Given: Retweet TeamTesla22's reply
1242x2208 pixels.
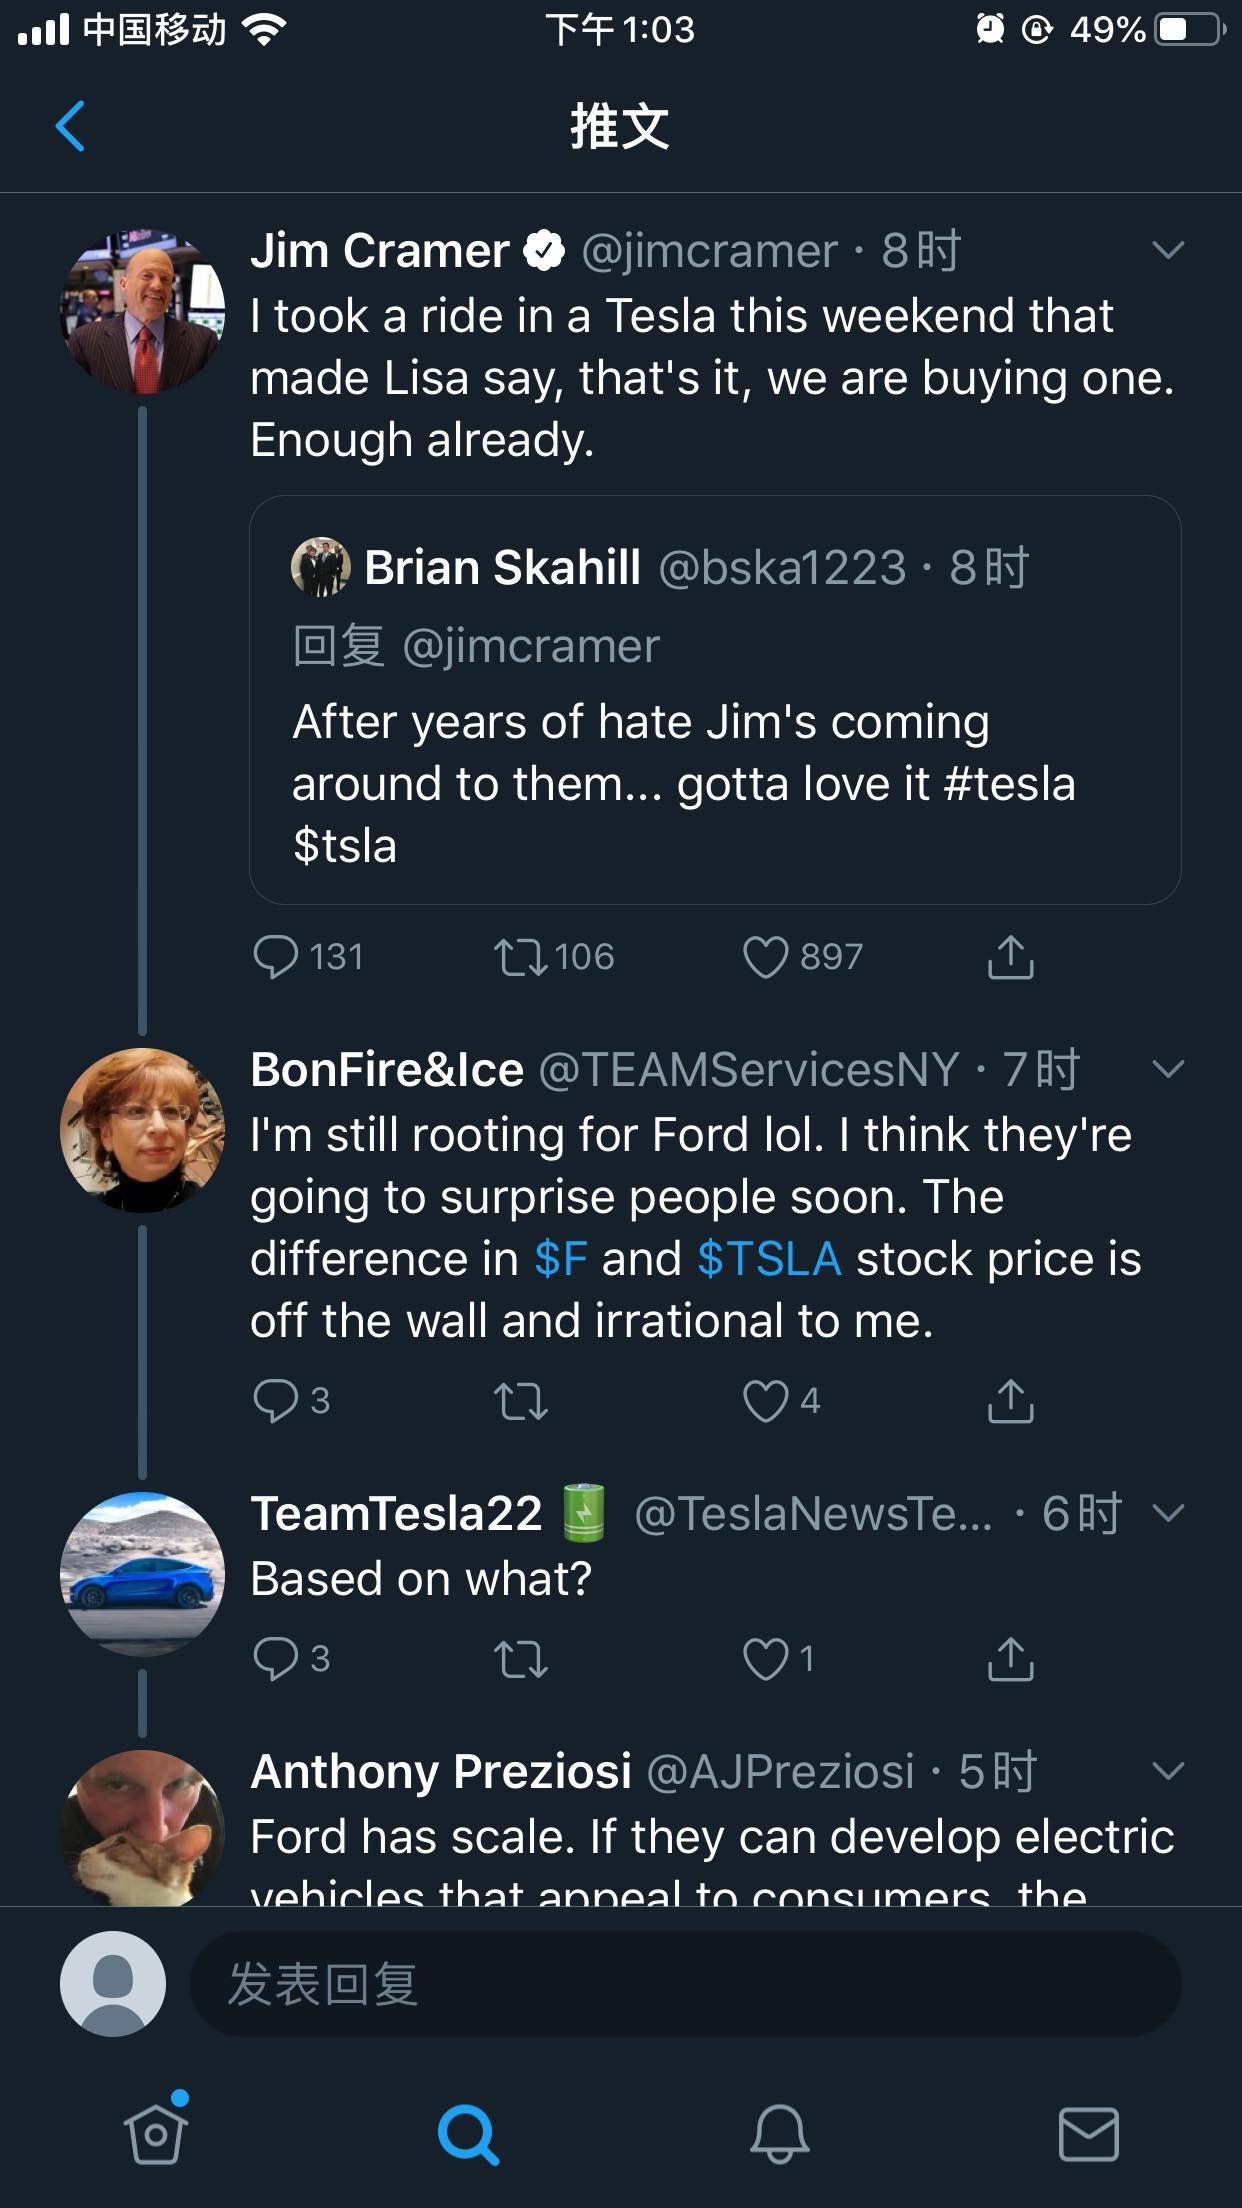Looking at the screenshot, I should [520, 1660].
